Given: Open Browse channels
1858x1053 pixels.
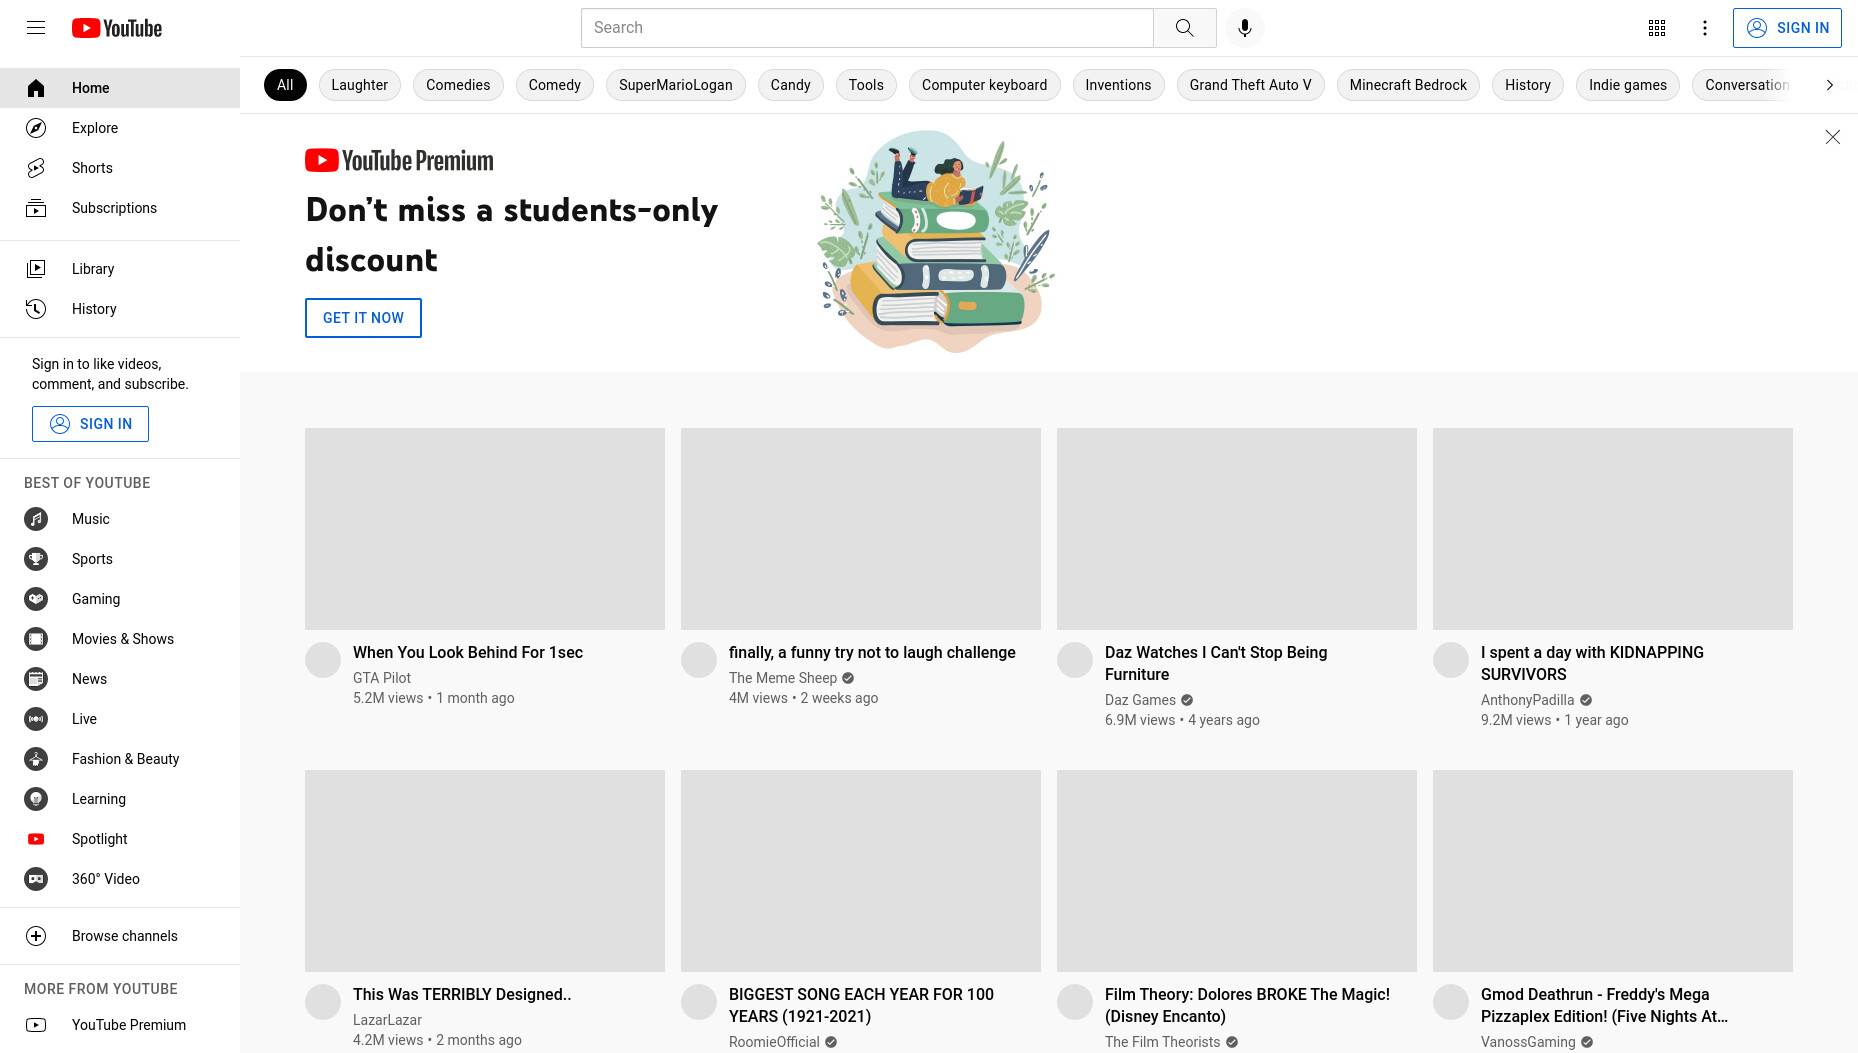Looking at the screenshot, I should pyautogui.click(x=120, y=936).
